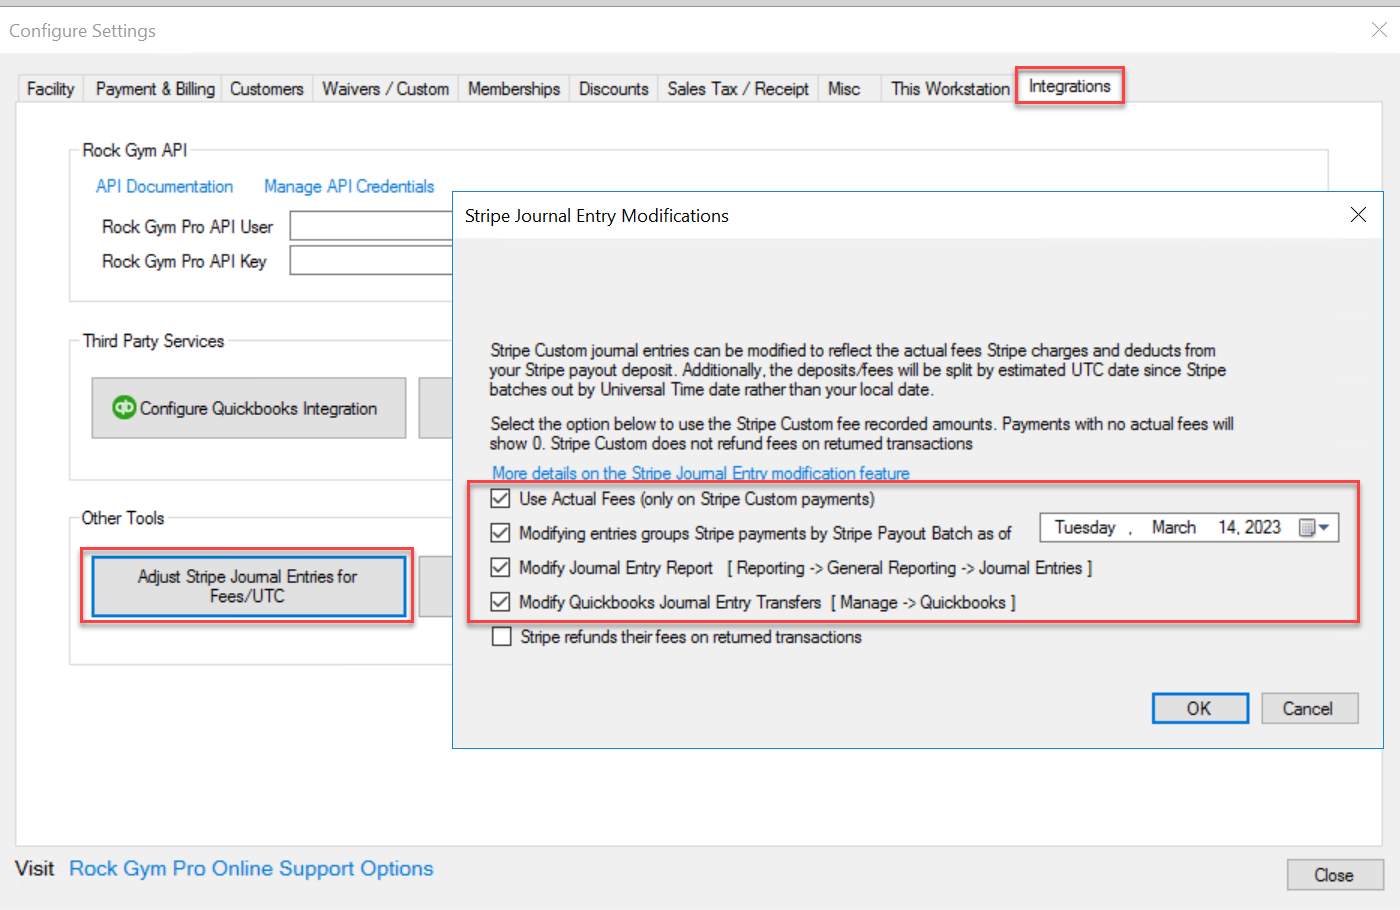Switch to the Facility tab

50,89
